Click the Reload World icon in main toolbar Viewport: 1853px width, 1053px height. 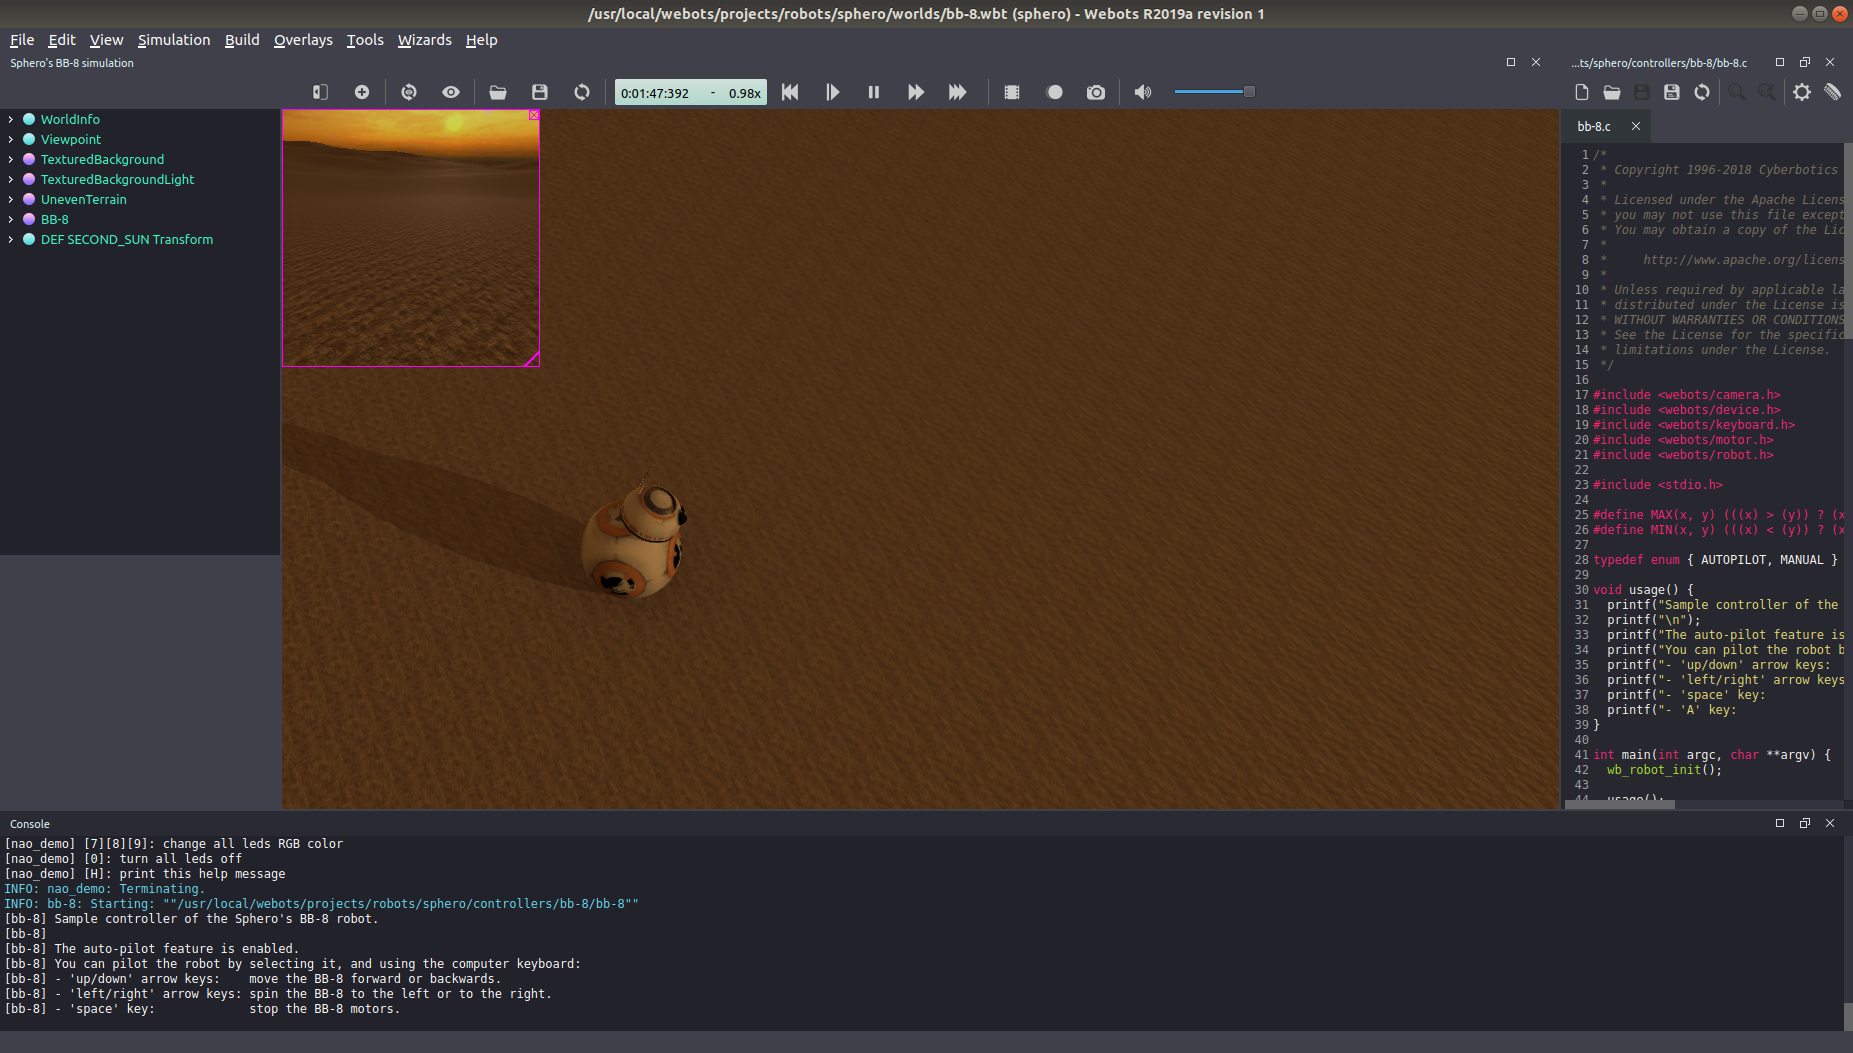[582, 92]
